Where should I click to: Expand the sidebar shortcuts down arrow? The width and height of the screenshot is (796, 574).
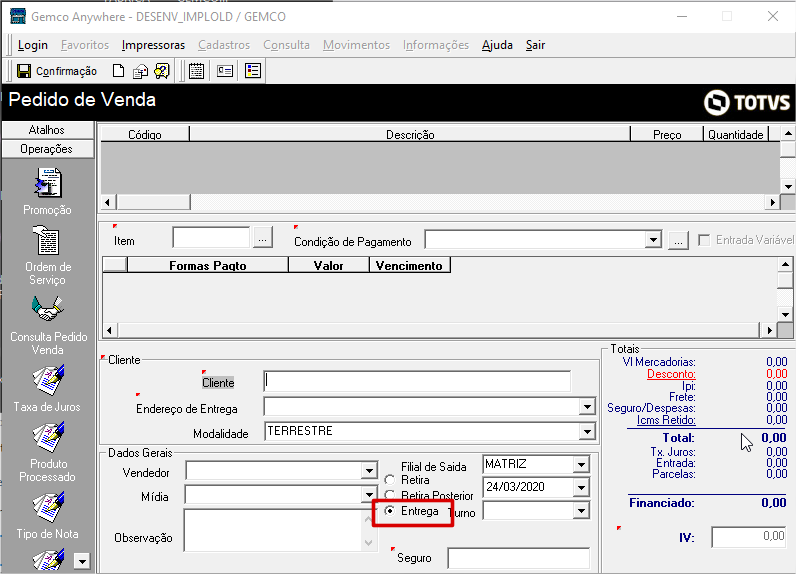coord(82,561)
